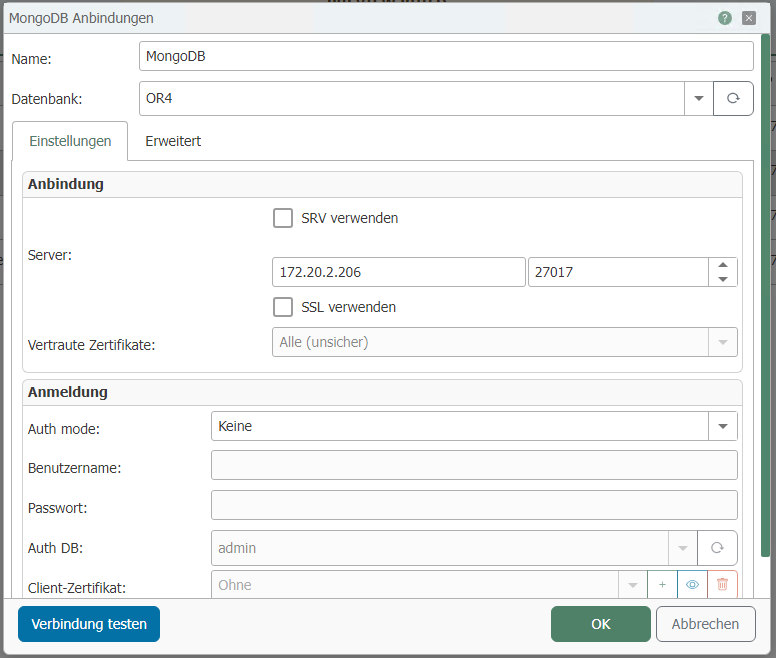776x658 pixels.
Task: Click the Benutzername input field
Action: 474,465
